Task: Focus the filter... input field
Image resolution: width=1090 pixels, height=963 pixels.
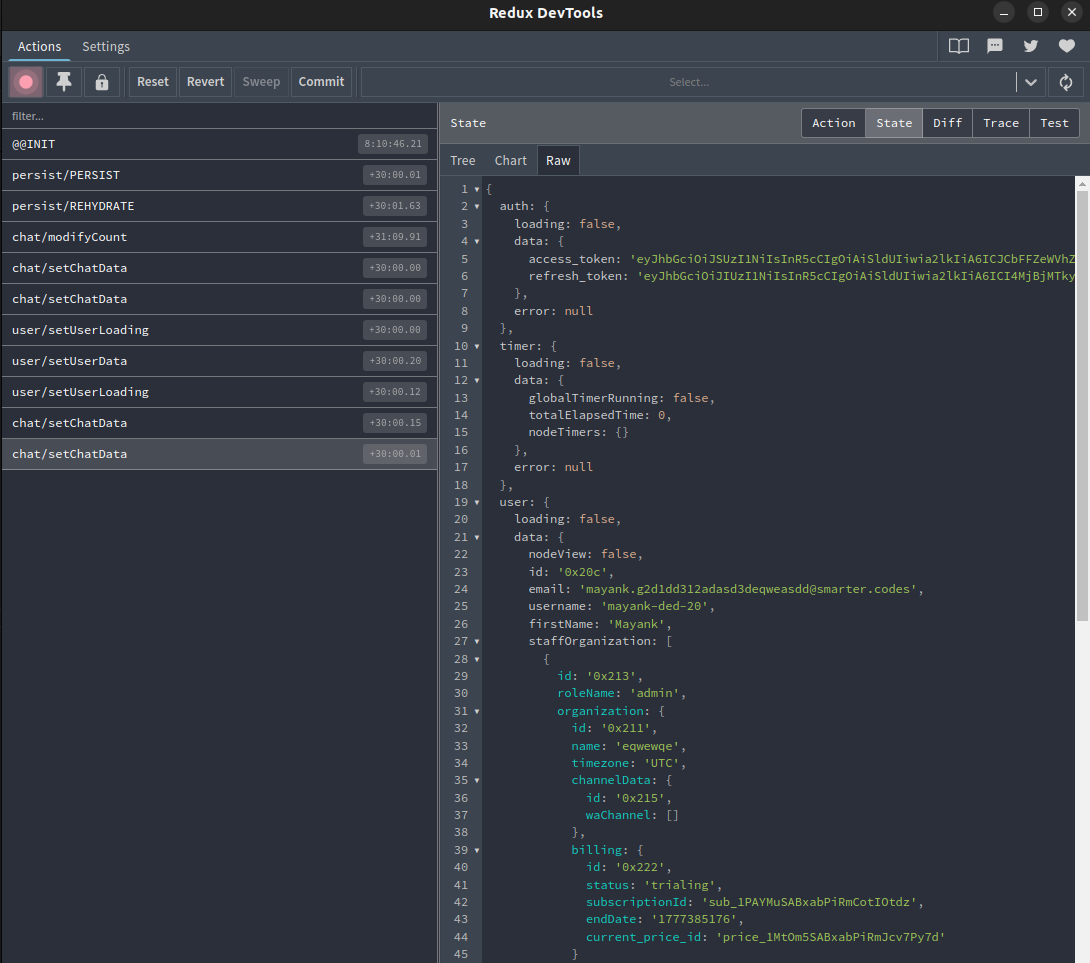Action: pyautogui.click(x=220, y=116)
